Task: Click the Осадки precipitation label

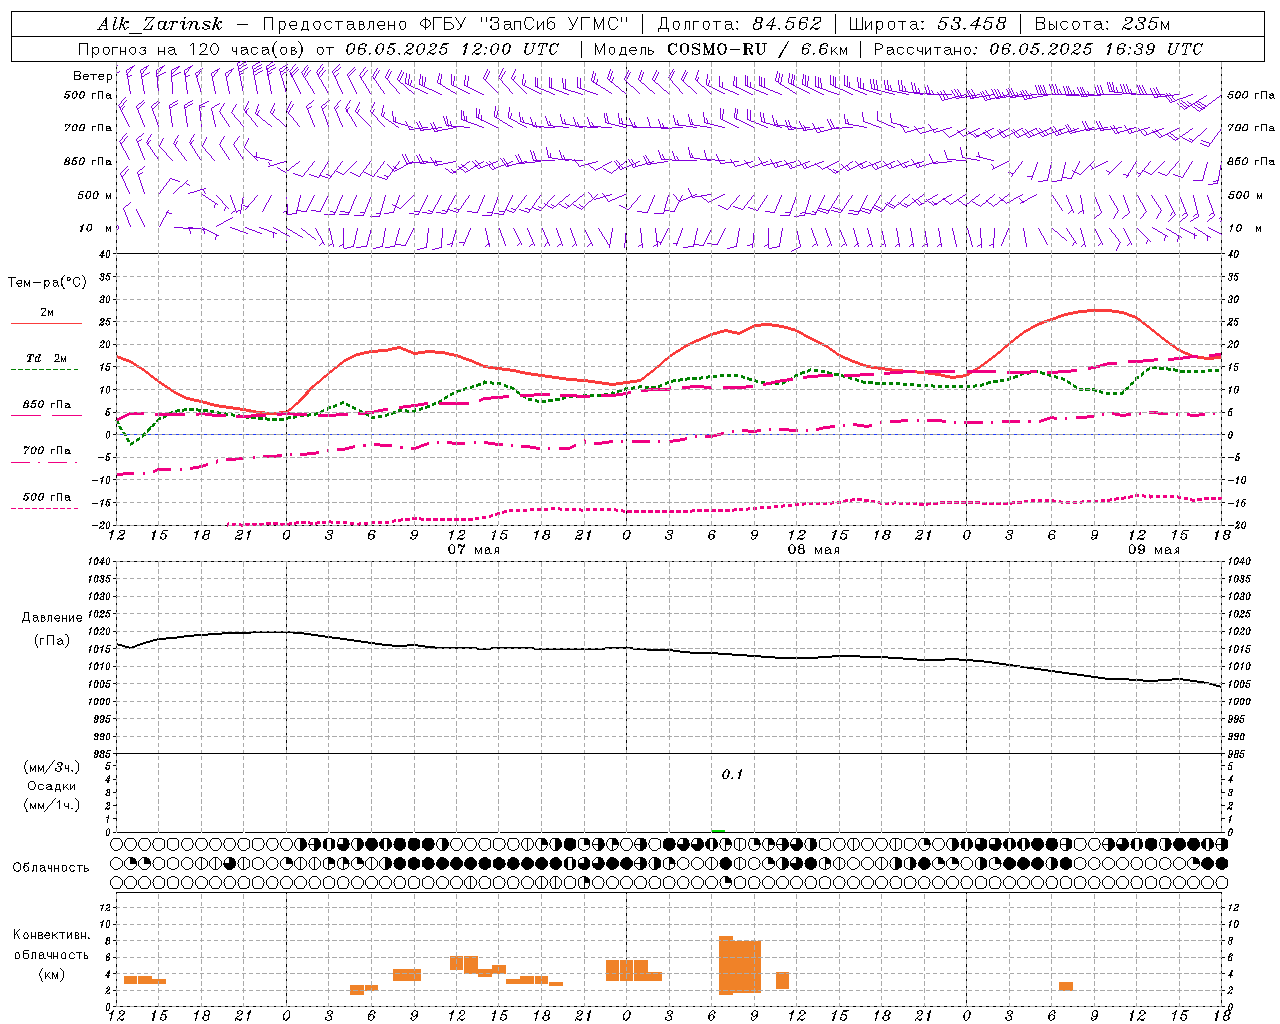Action: 52,786
